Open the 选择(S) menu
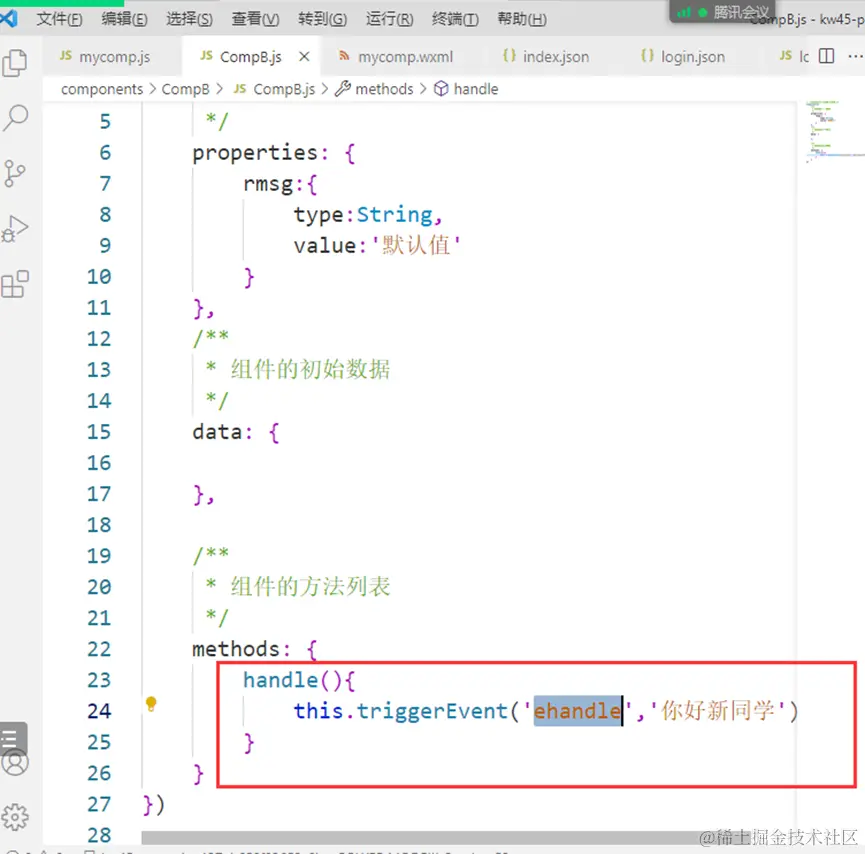This screenshot has height=854, width=865. coord(189,19)
